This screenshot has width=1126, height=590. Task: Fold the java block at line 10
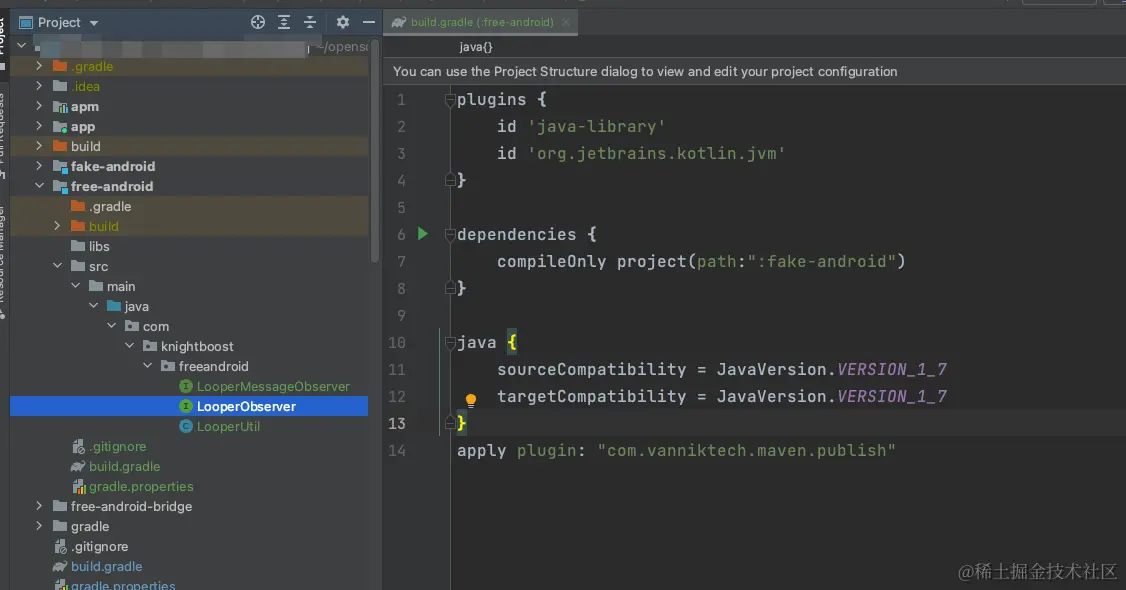(x=450, y=342)
